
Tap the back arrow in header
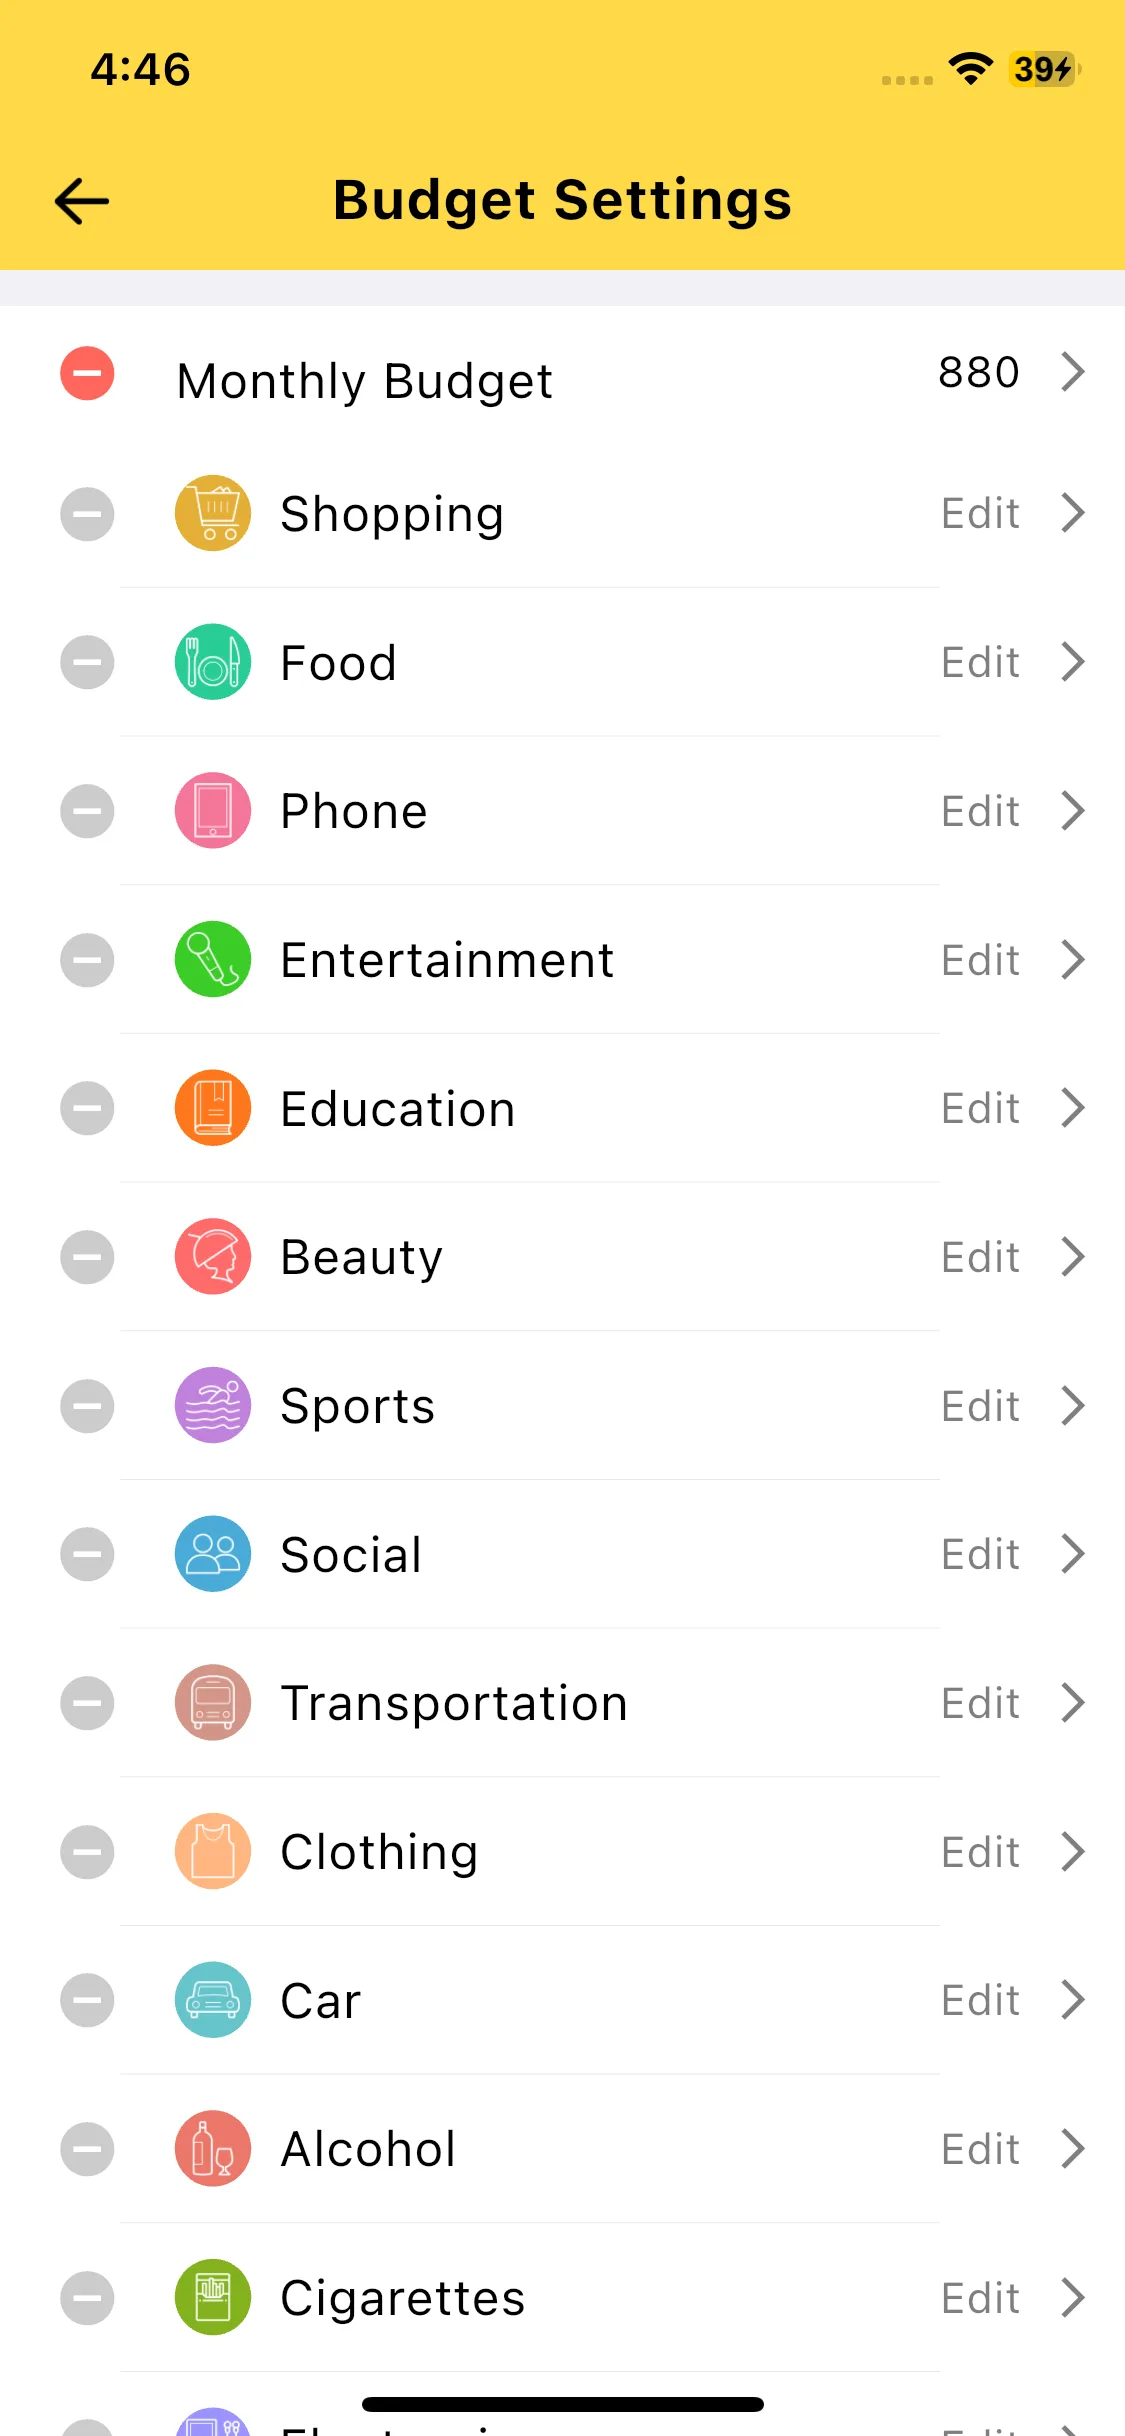click(82, 201)
